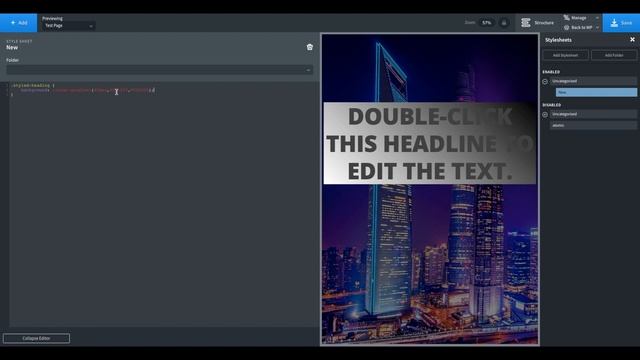Viewport: 640px width, 360px height.
Task: Click the Add Stylesheet button
Action: [x=565, y=55]
